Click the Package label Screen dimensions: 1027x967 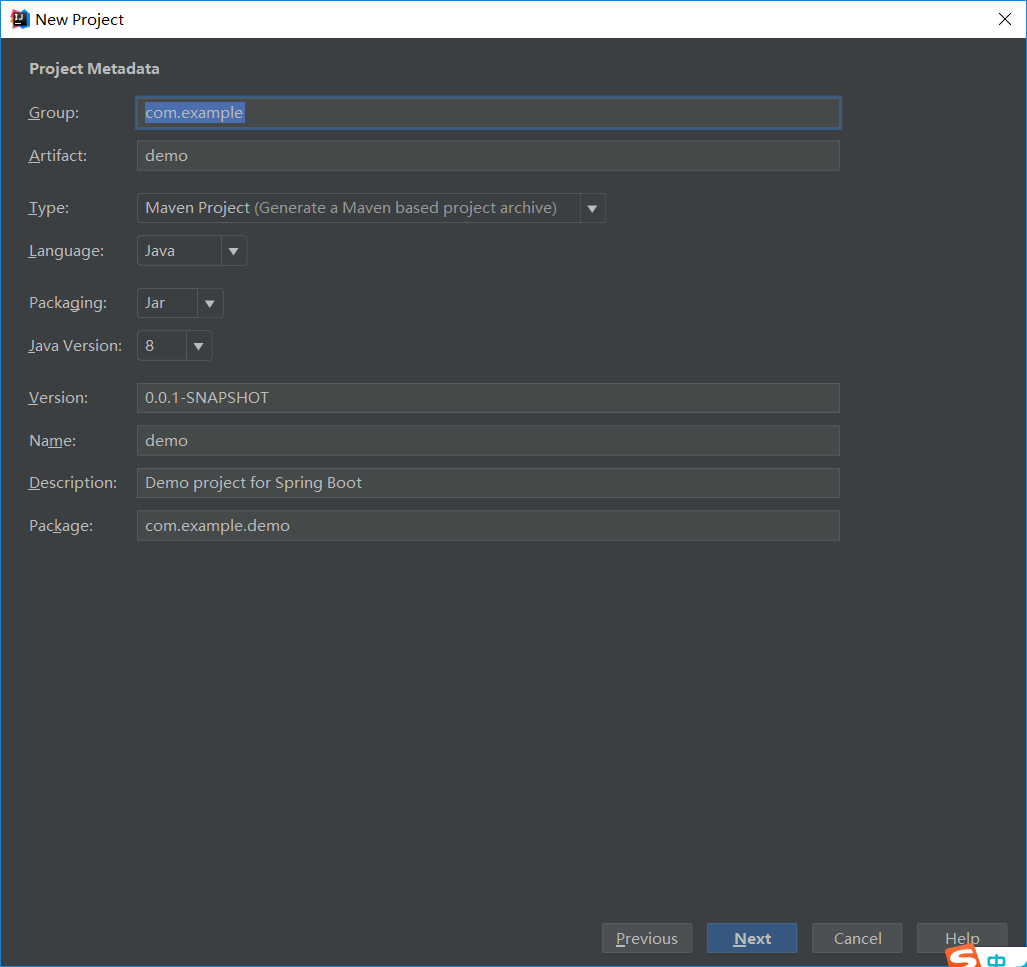(x=61, y=525)
